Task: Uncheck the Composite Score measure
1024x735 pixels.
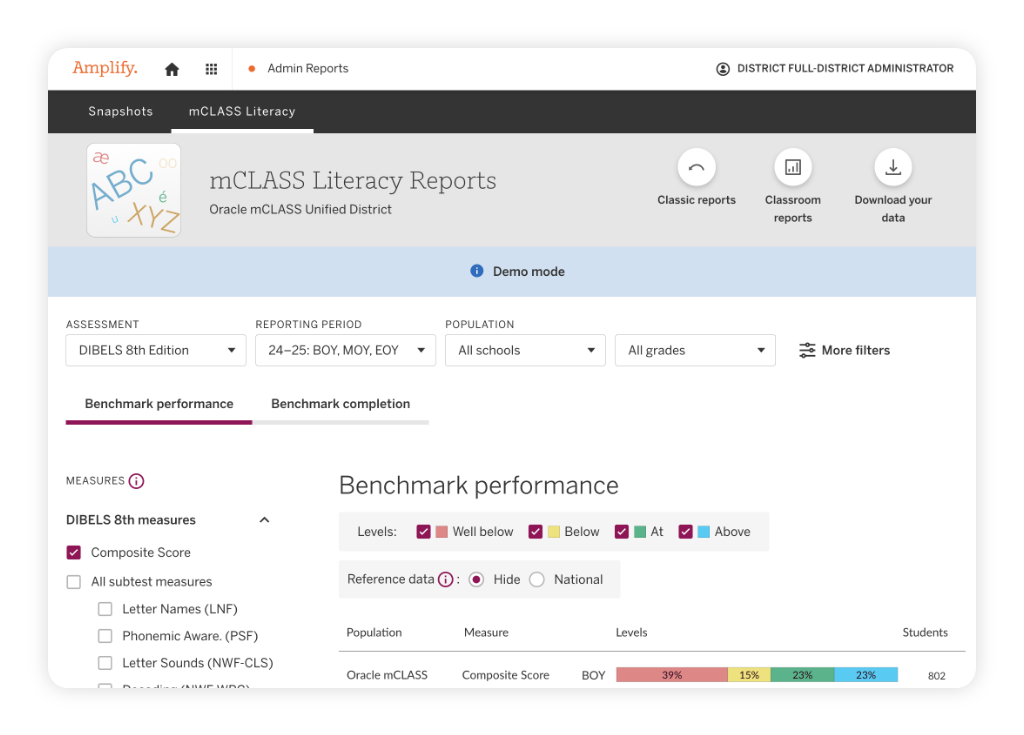Action: coord(73,552)
